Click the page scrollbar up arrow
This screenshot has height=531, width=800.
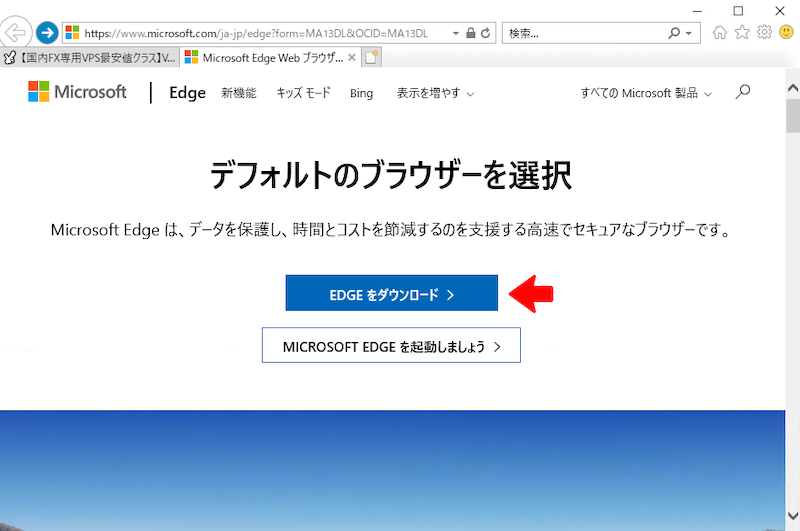792,88
